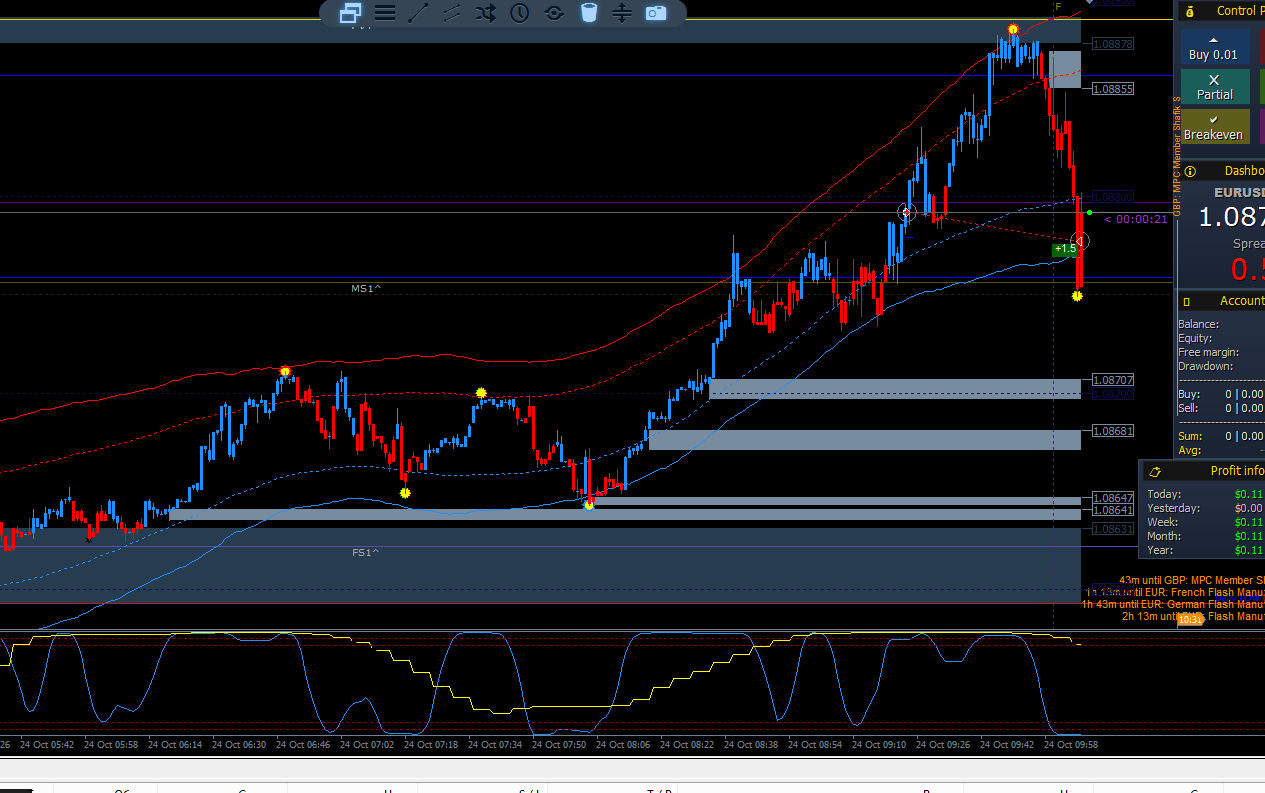Click the 1.08641 price level label
Image resolution: width=1265 pixels, height=793 pixels.
point(1113,510)
